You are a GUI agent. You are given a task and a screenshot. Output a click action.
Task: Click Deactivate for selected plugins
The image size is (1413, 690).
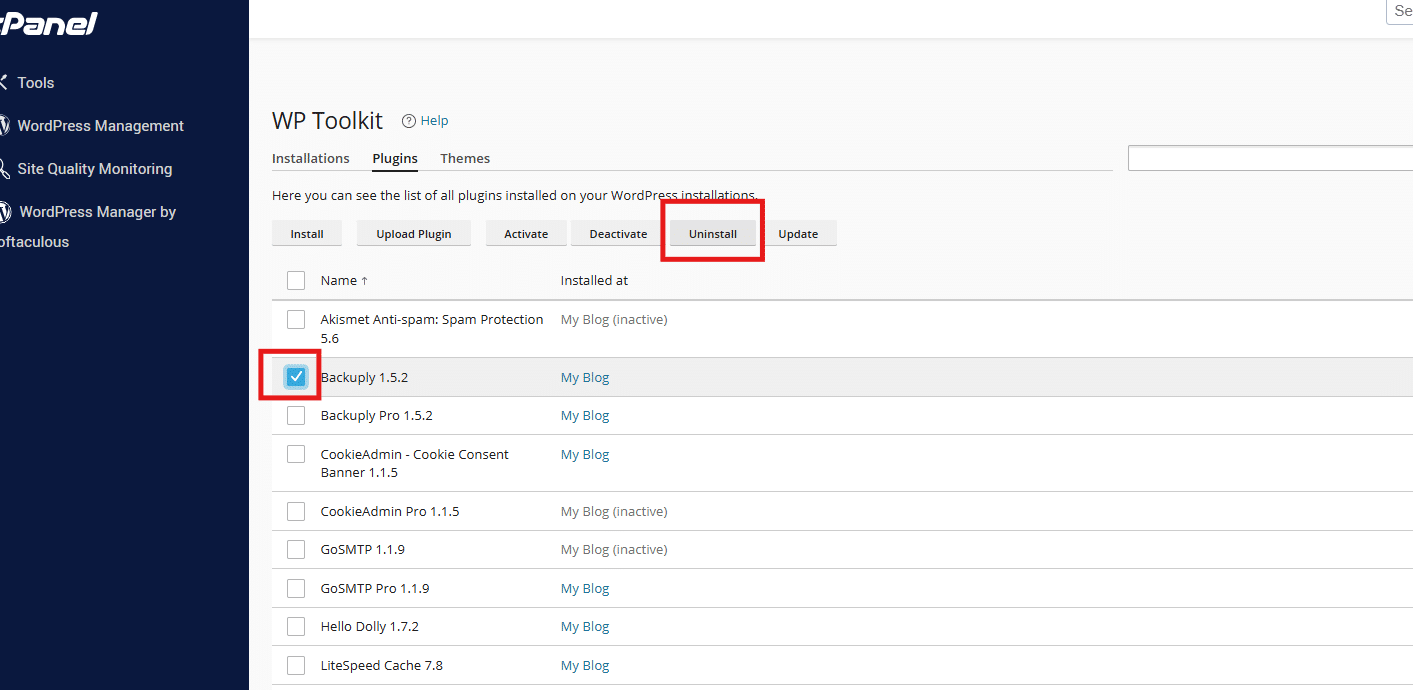tap(617, 233)
